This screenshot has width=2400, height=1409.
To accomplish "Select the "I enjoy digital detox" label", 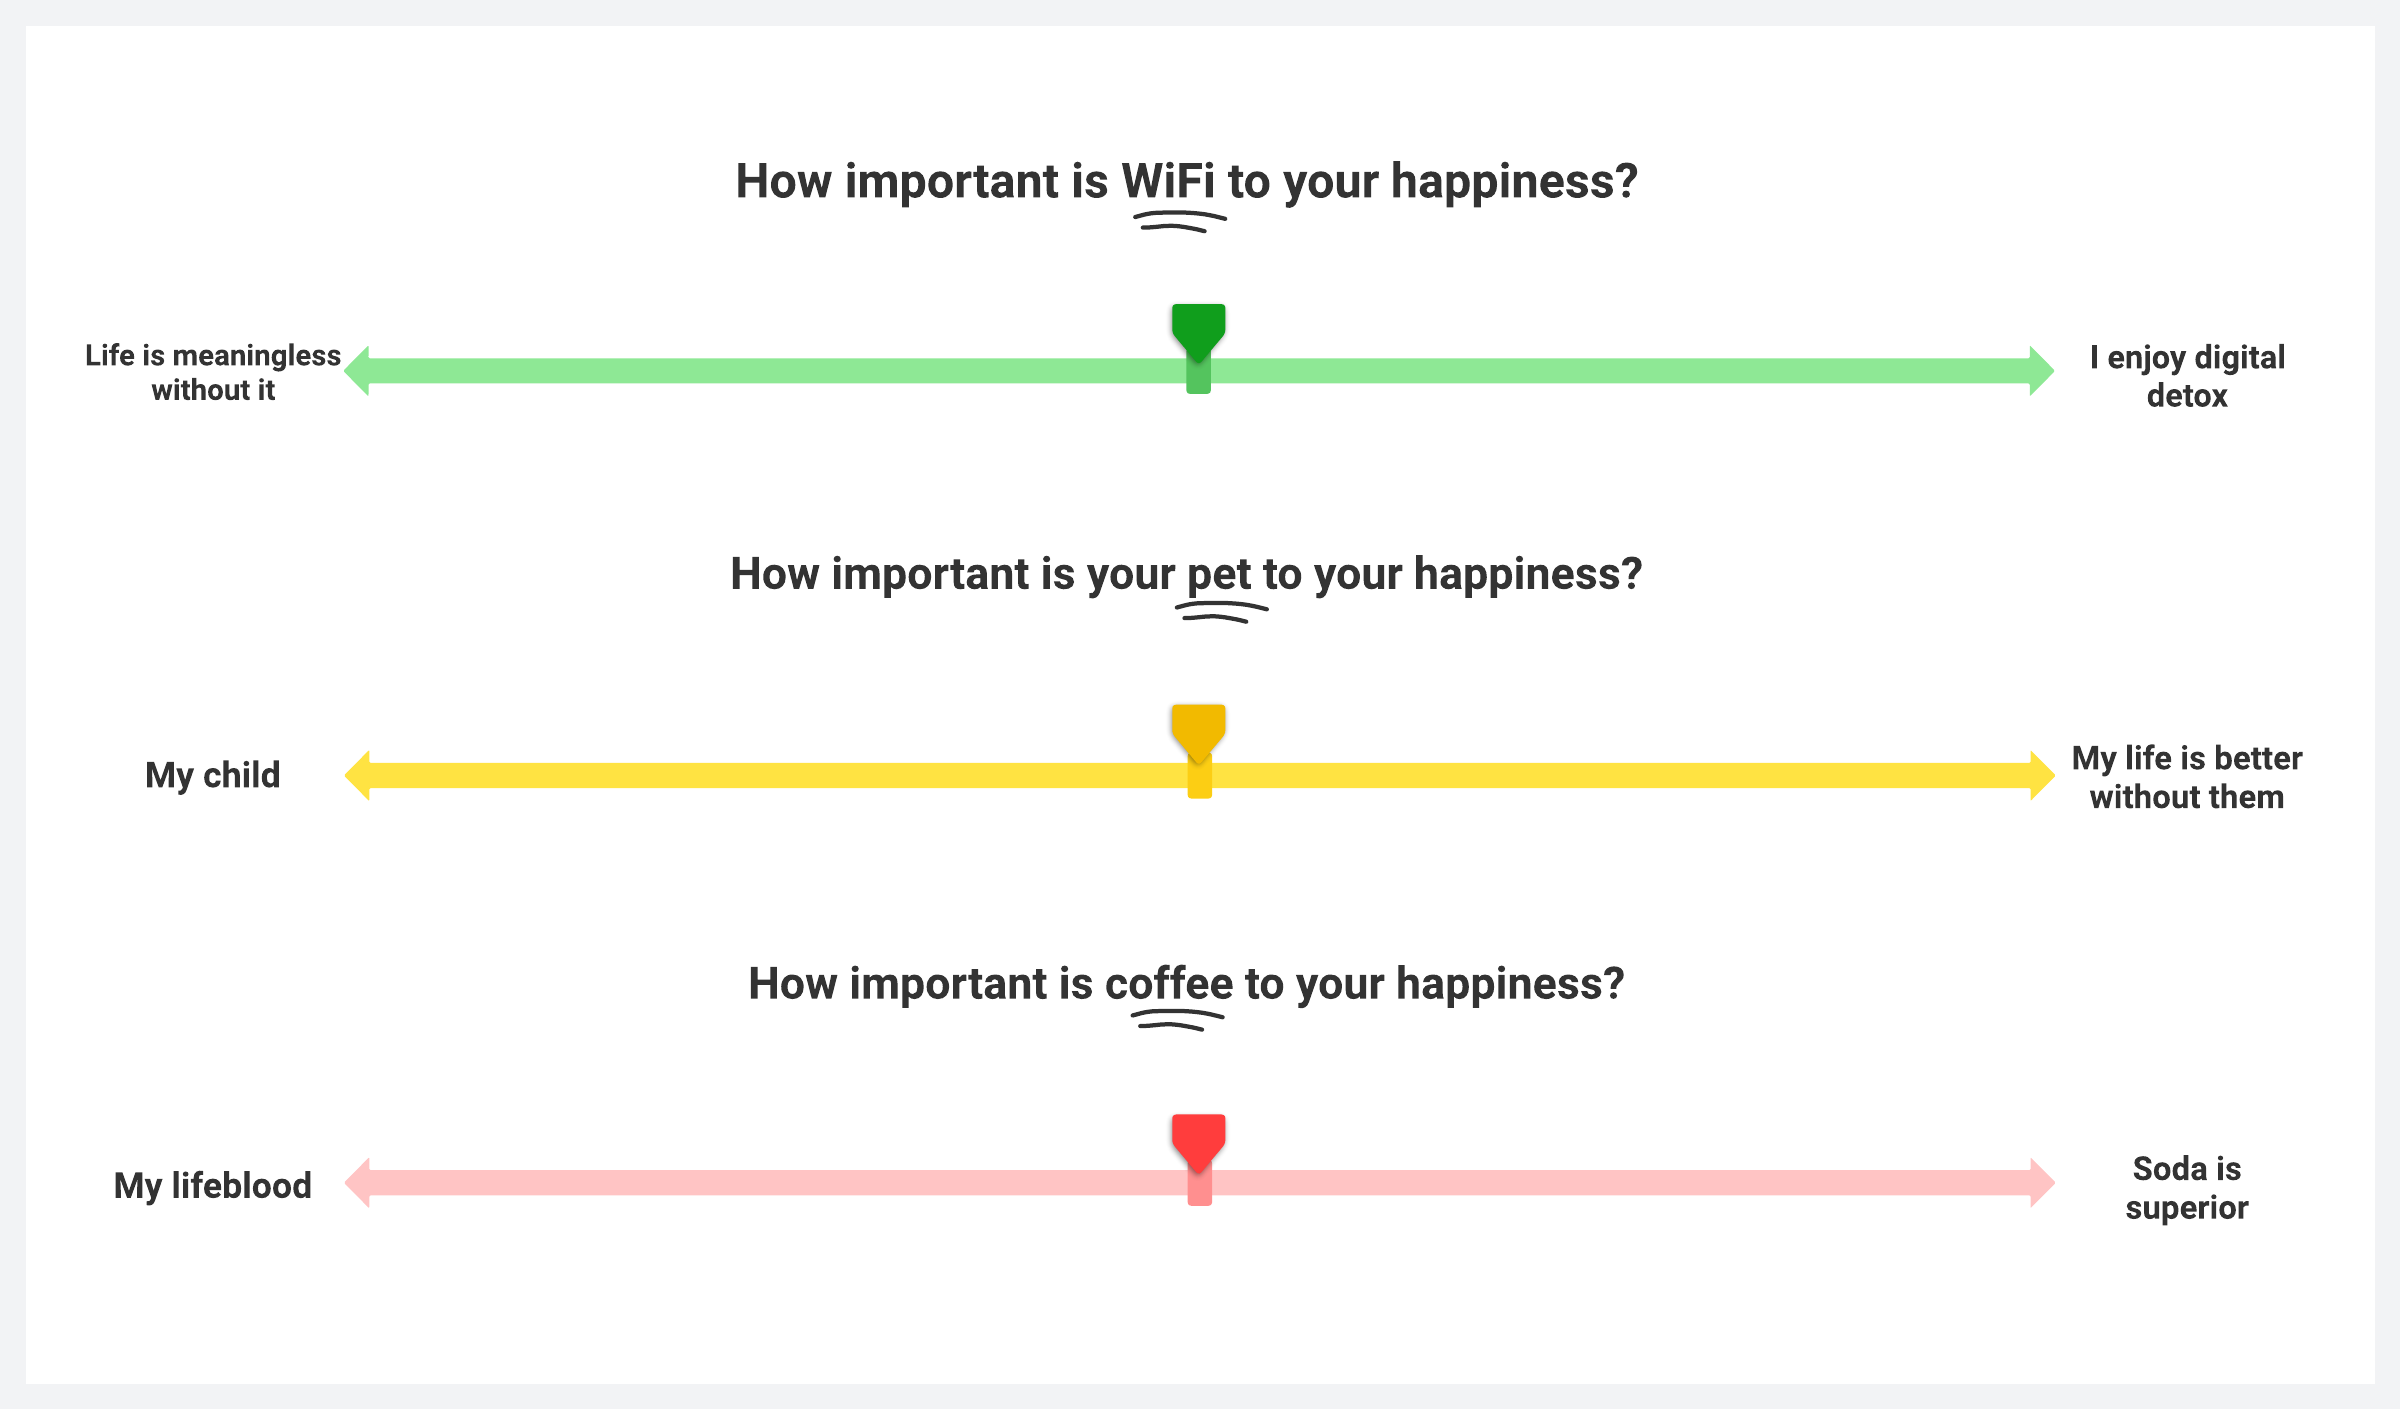I will 2187,376.
